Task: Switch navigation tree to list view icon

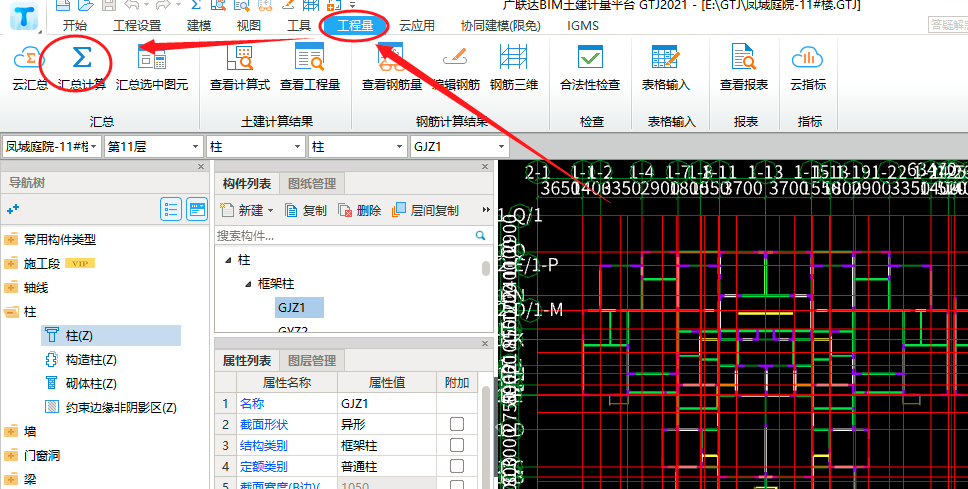Action: click(171, 210)
